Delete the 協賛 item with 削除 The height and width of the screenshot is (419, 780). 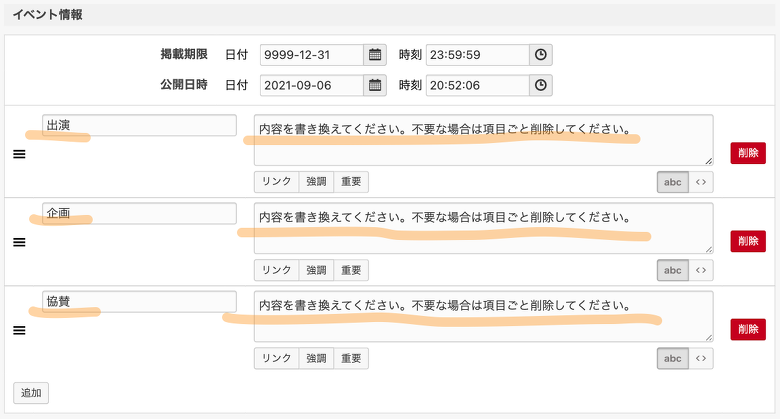click(x=747, y=329)
